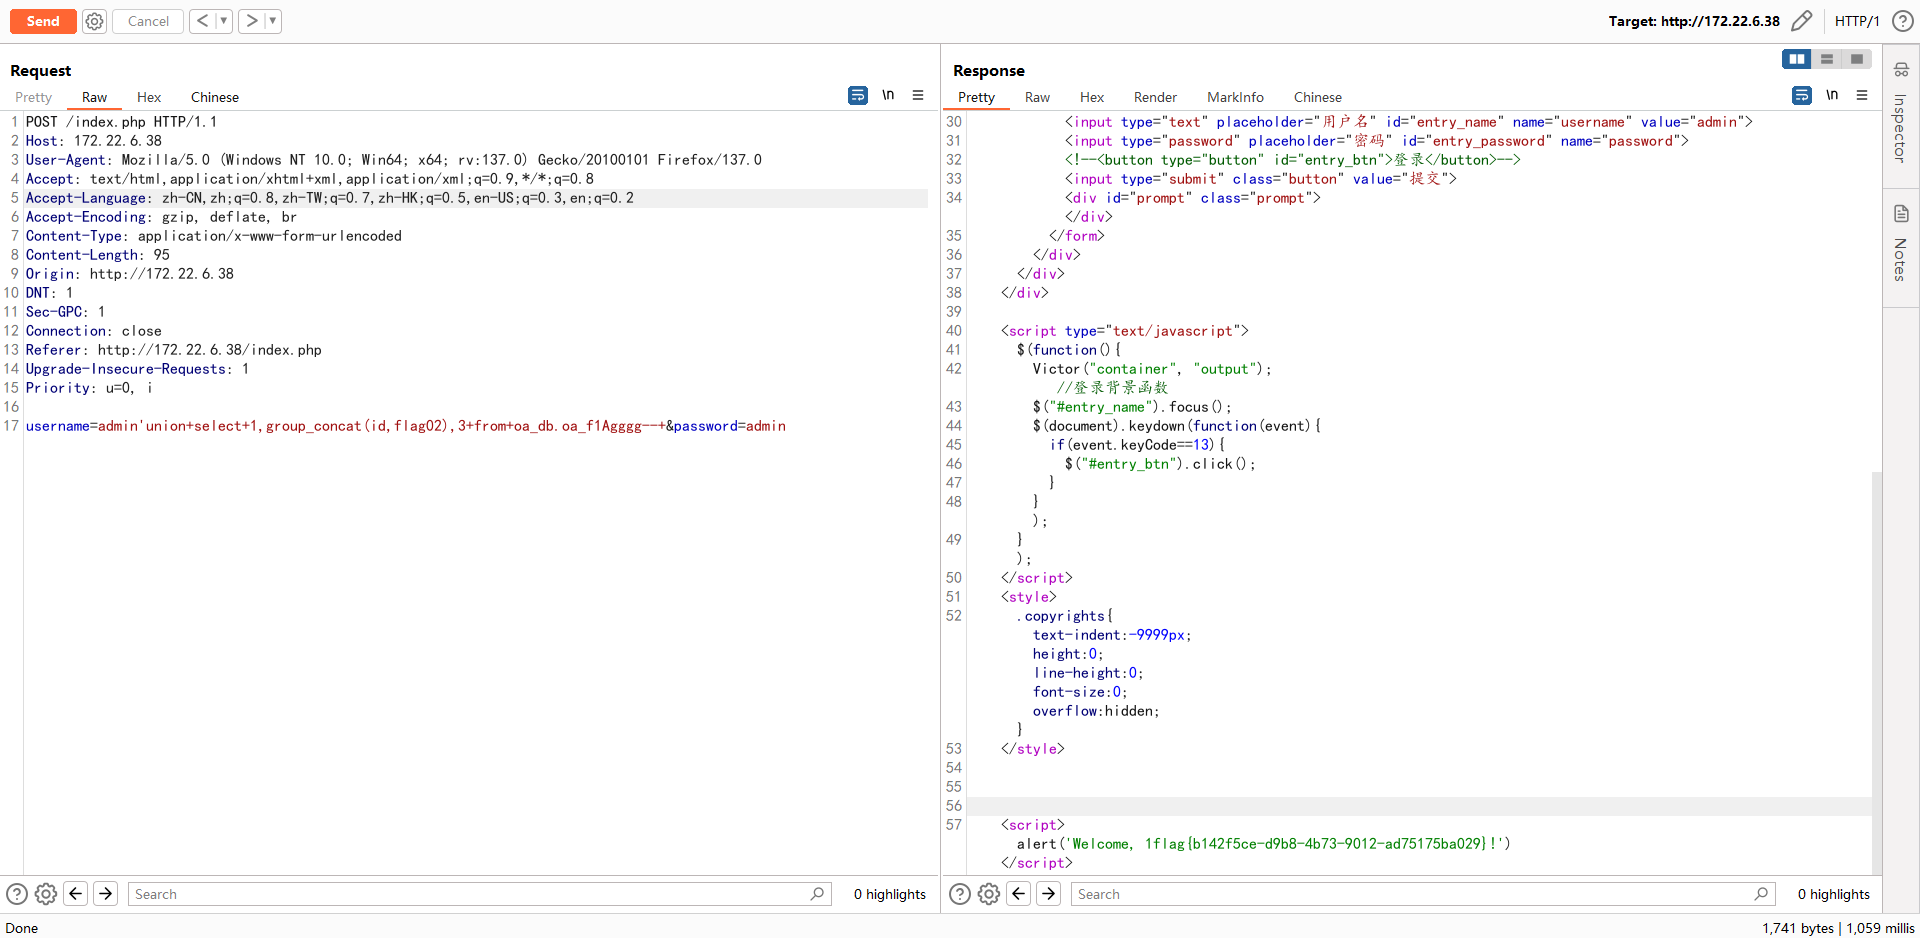The image size is (1920, 938).
Task: Toggle word wrap in Response panel
Action: (x=1802, y=95)
